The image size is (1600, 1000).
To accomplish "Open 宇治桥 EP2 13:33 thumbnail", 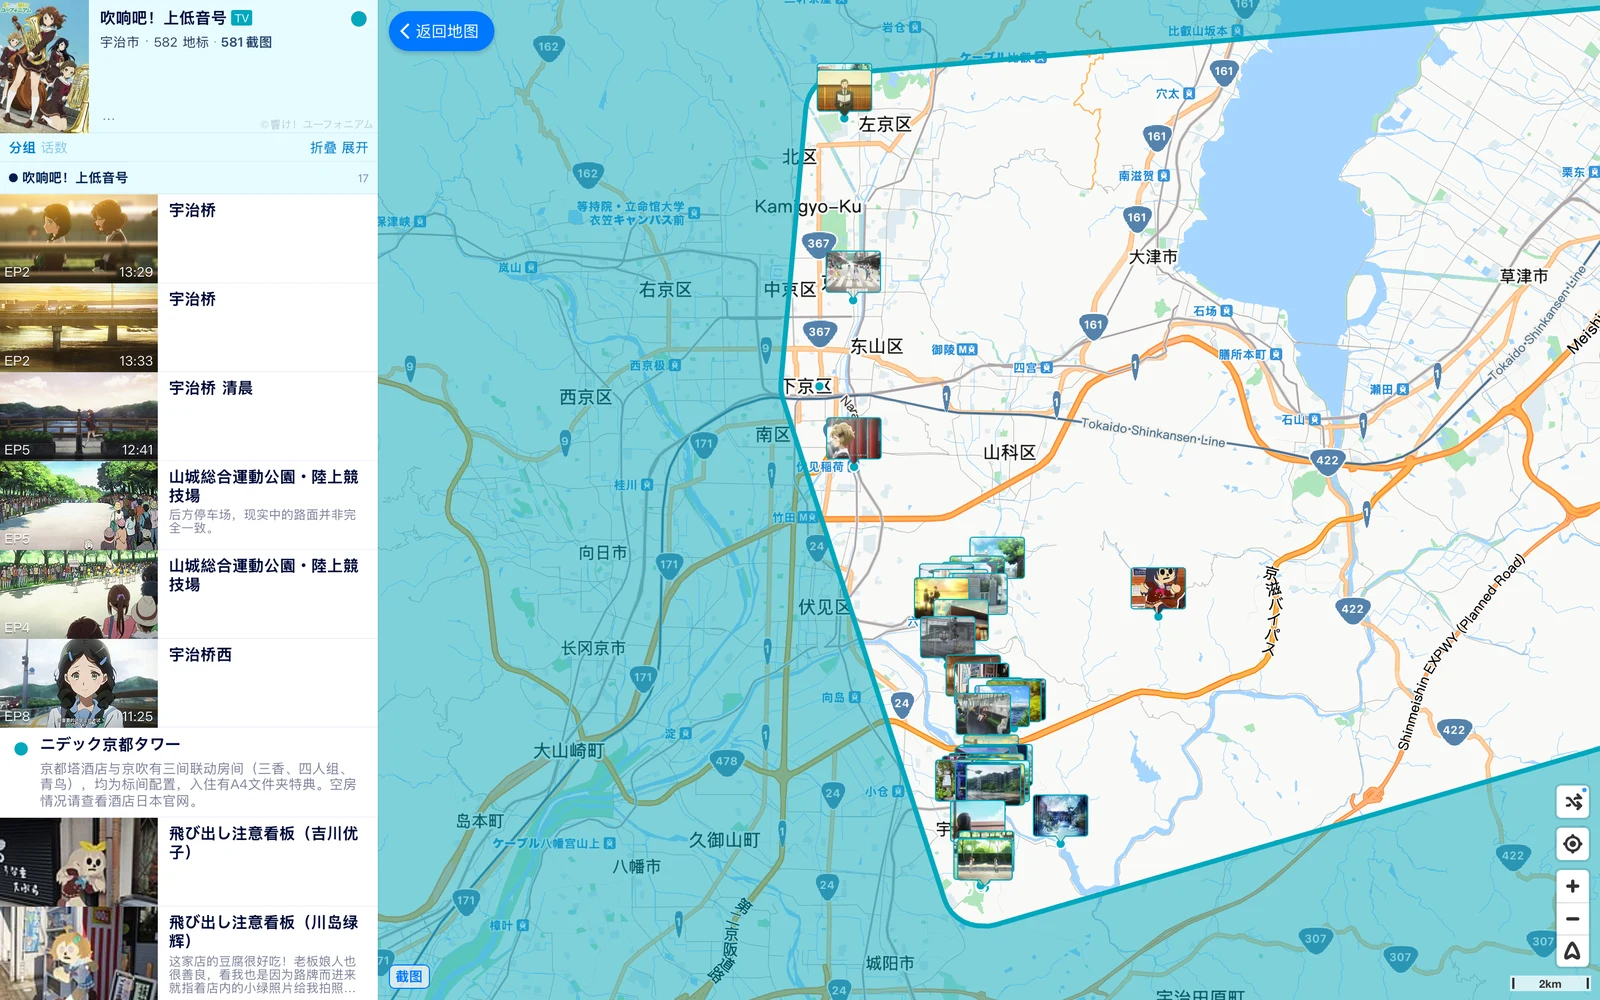I will (79, 327).
